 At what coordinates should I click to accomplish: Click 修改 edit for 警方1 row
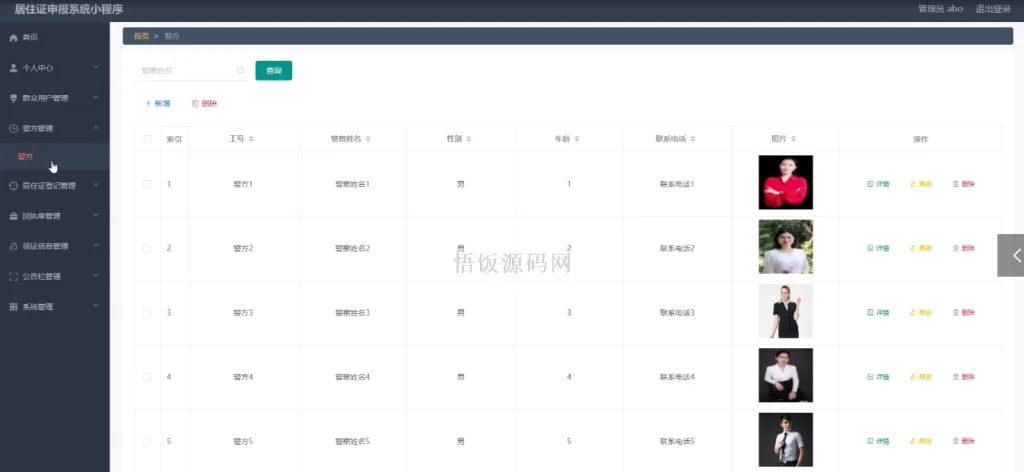(x=921, y=184)
